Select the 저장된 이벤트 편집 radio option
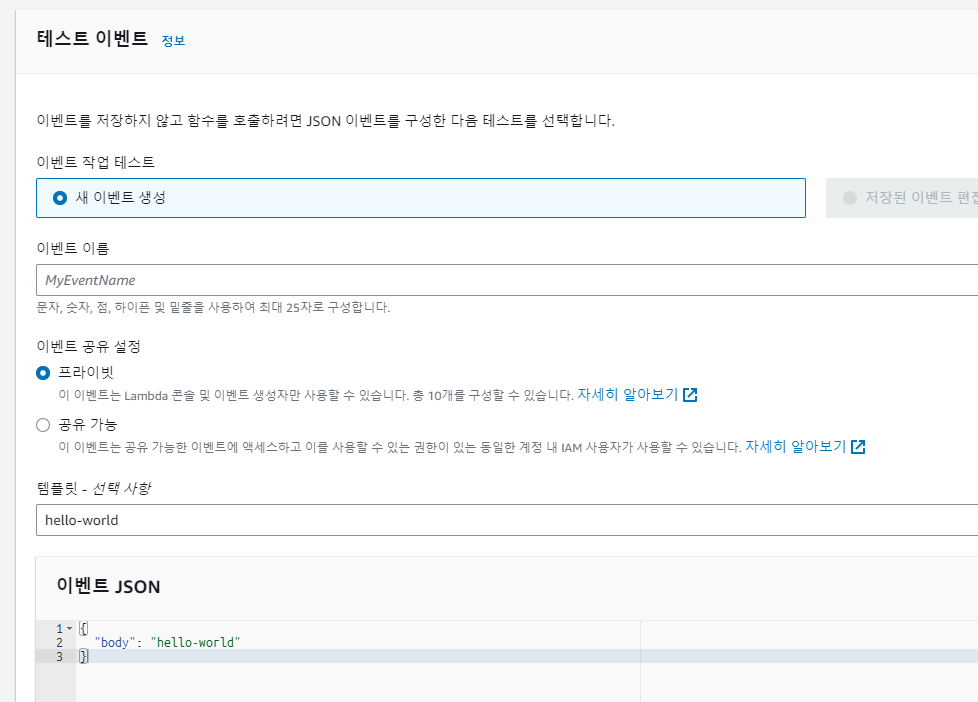This screenshot has height=702, width=978. (x=850, y=198)
